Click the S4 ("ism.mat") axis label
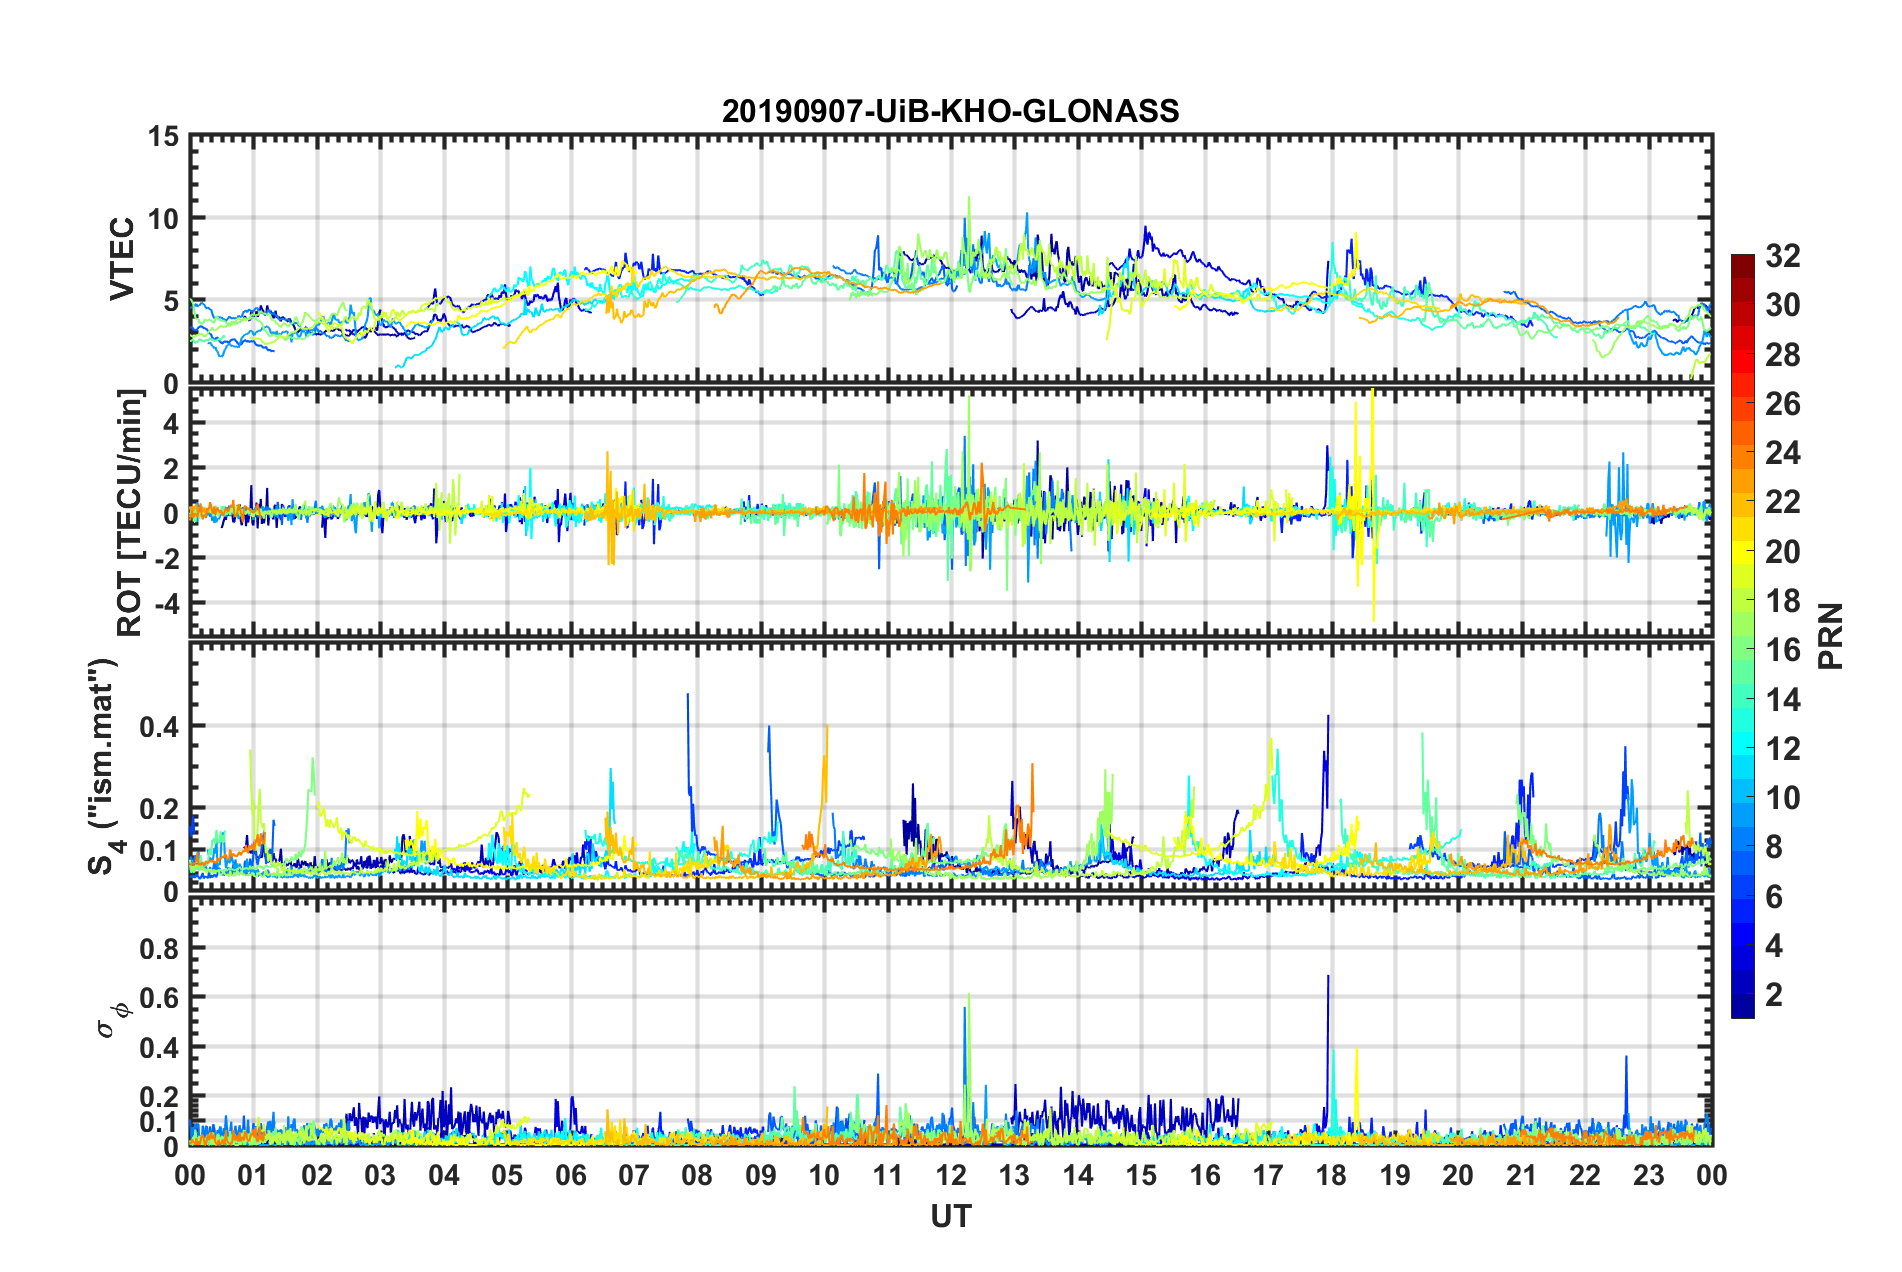 (x=104, y=766)
